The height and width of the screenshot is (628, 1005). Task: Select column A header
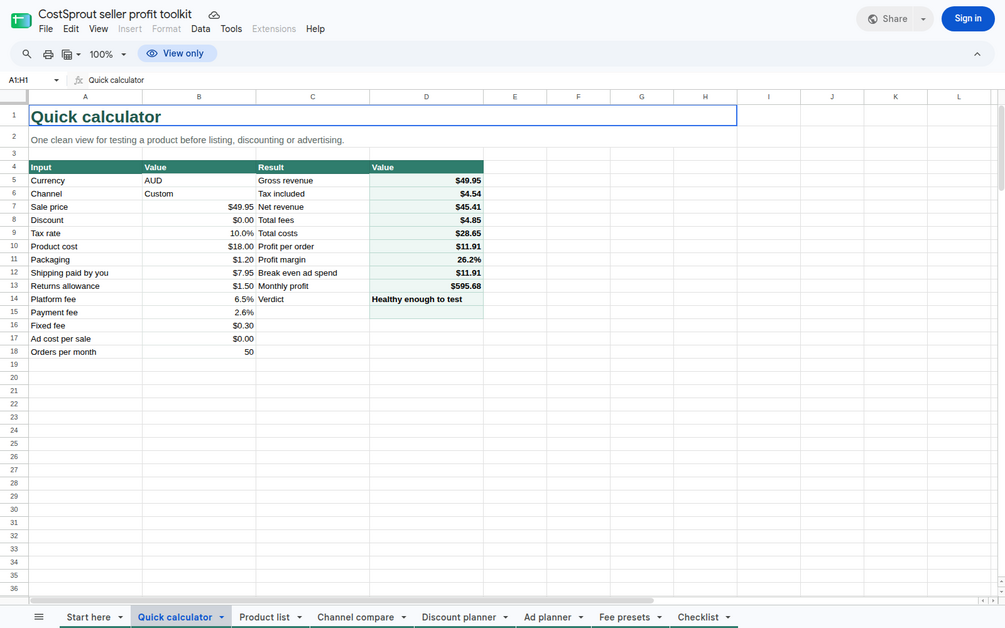[85, 97]
